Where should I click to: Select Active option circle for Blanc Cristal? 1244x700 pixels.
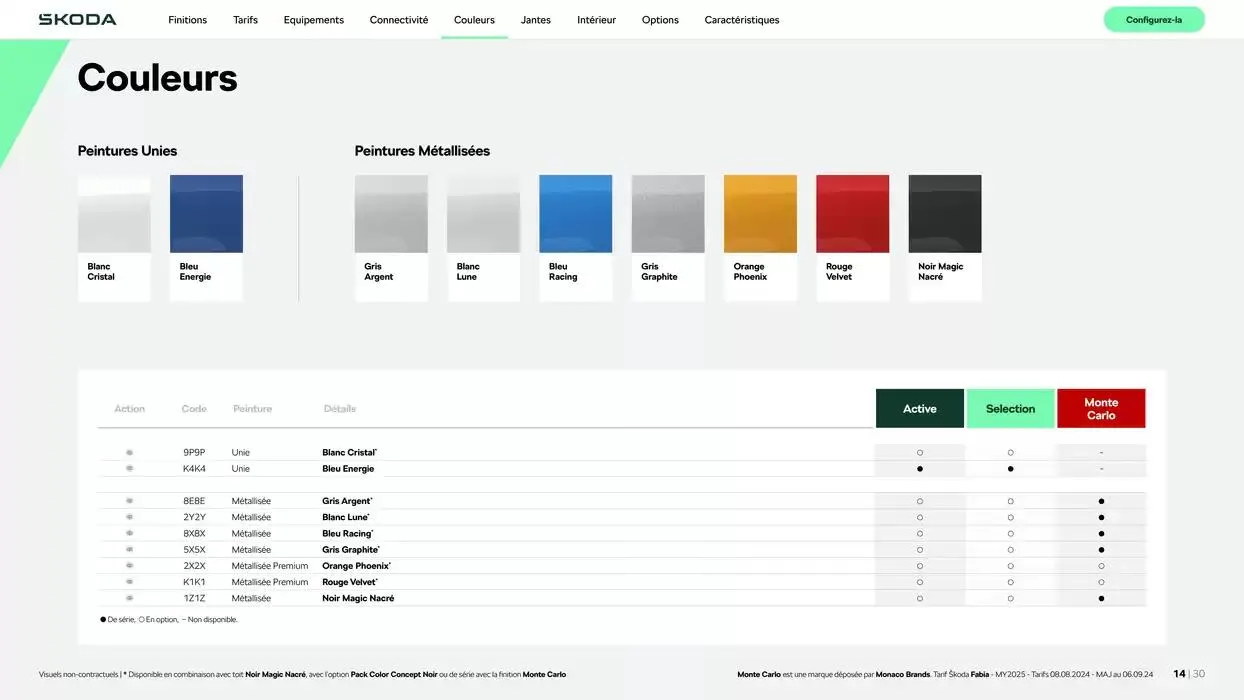point(919,453)
